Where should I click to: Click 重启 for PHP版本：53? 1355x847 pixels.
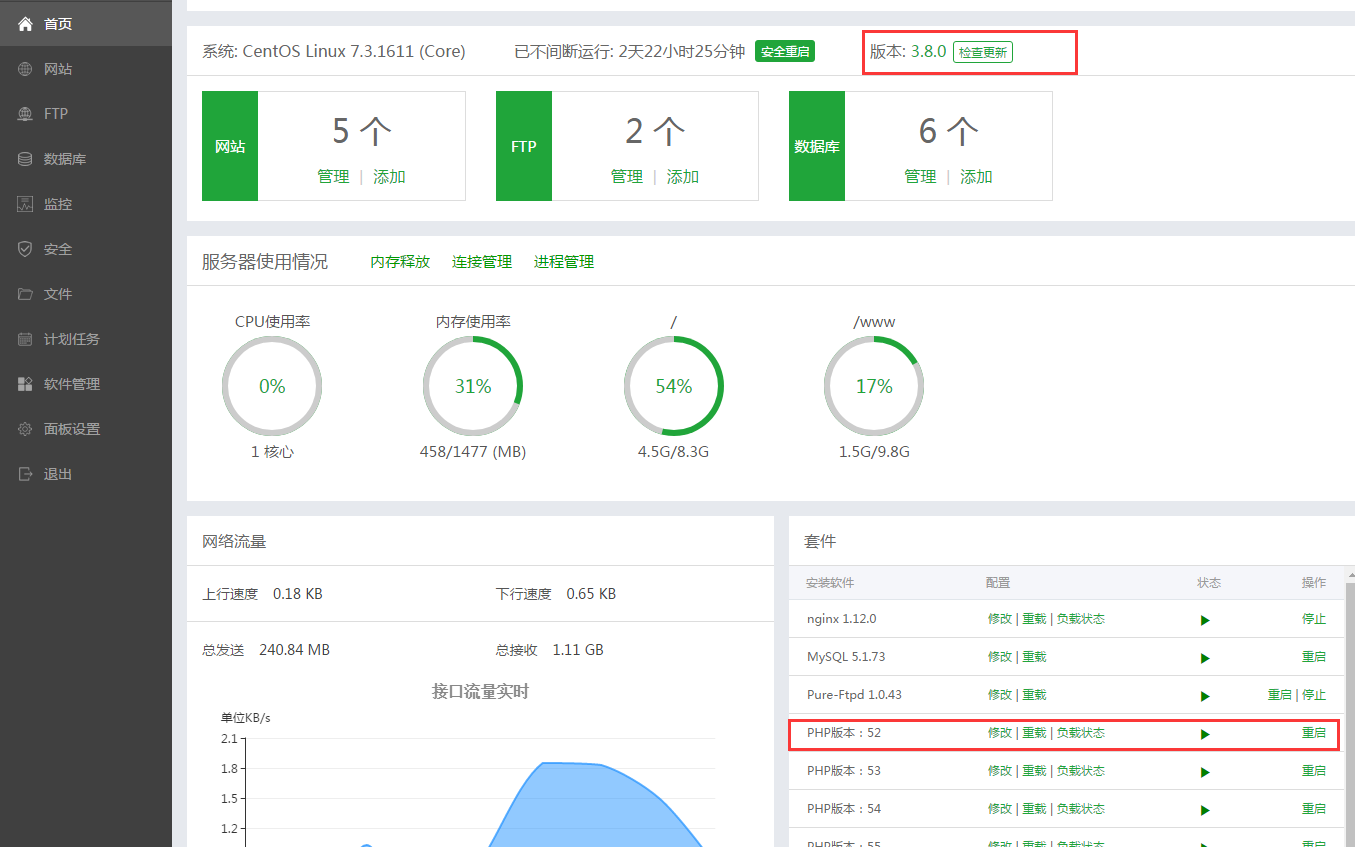(1314, 771)
